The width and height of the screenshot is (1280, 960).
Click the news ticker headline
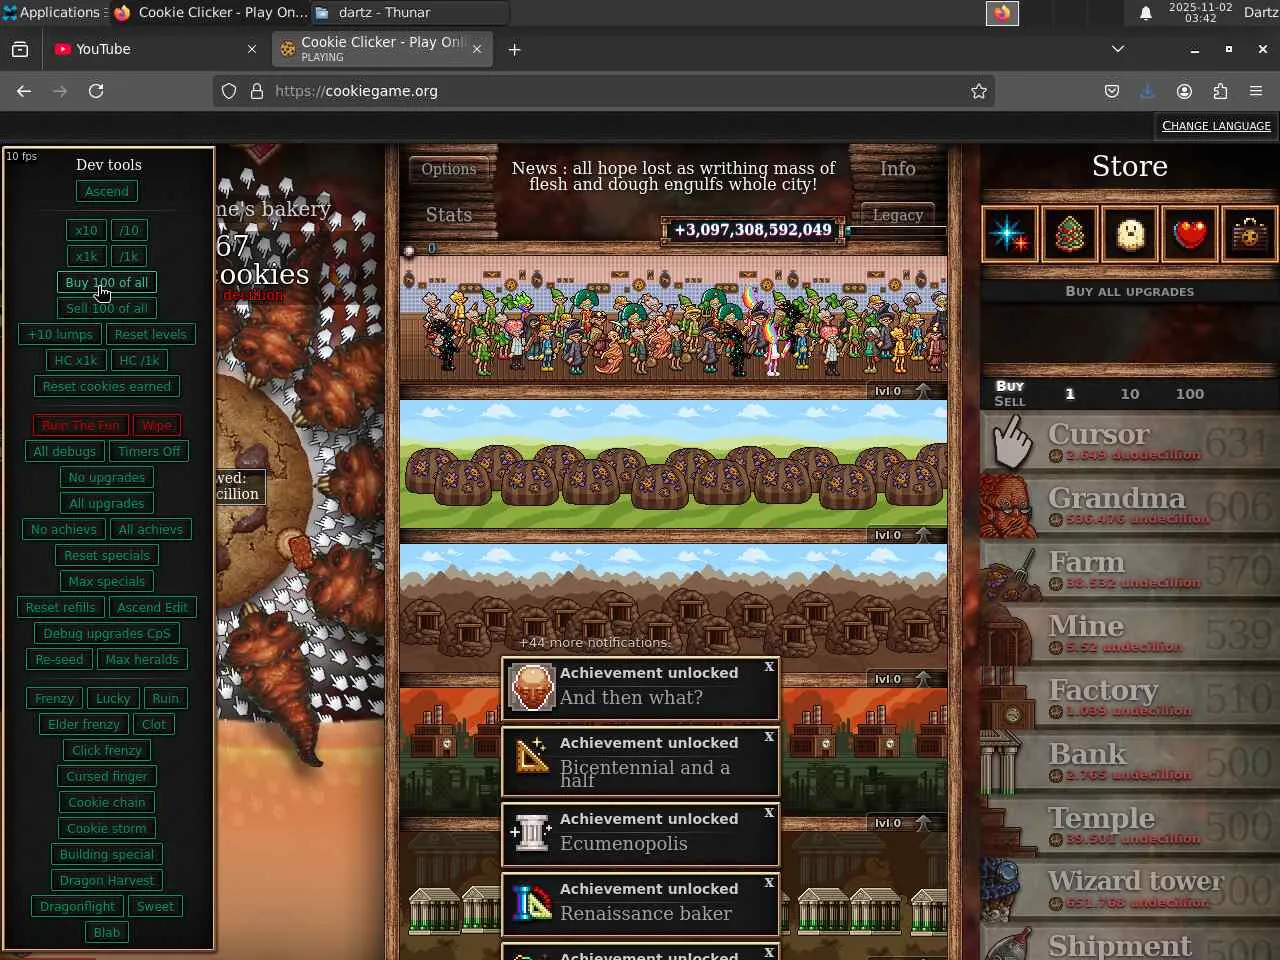(673, 176)
